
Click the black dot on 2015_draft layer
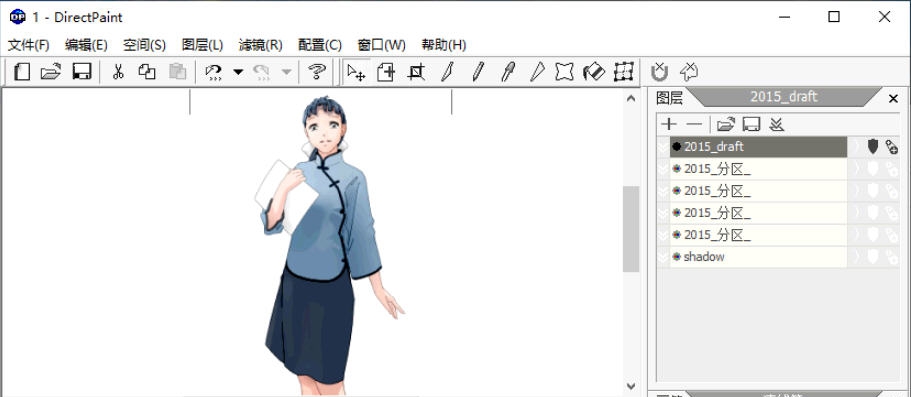pos(676,146)
